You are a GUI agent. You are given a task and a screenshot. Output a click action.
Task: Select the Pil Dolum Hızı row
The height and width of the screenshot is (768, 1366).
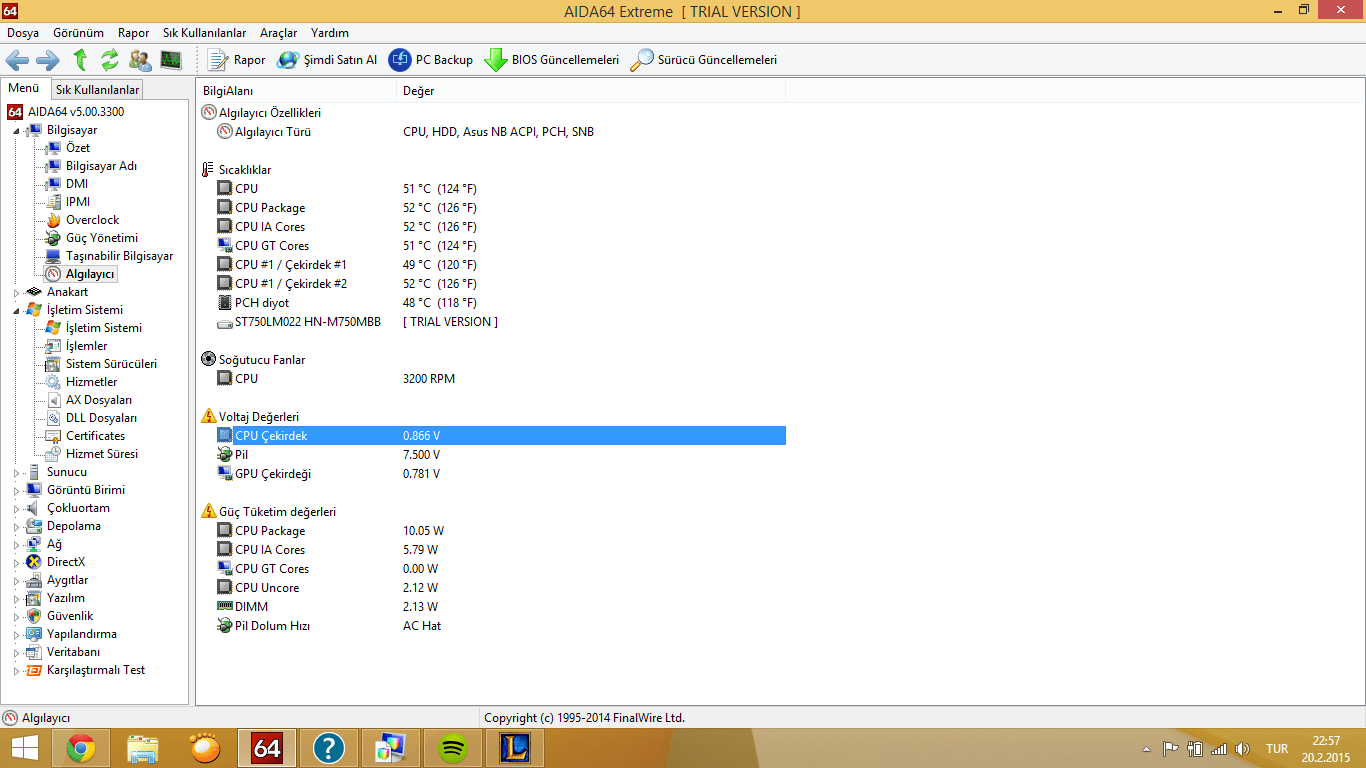click(x=491, y=626)
